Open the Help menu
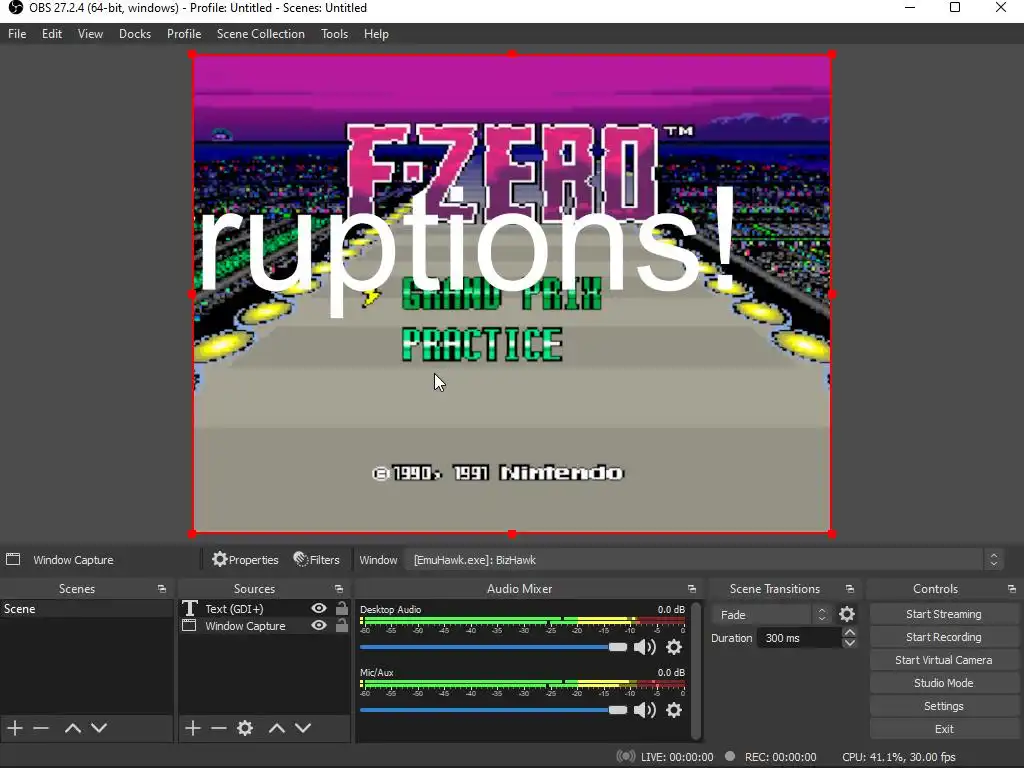Viewport: 1024px width, 768px height. 376,34
